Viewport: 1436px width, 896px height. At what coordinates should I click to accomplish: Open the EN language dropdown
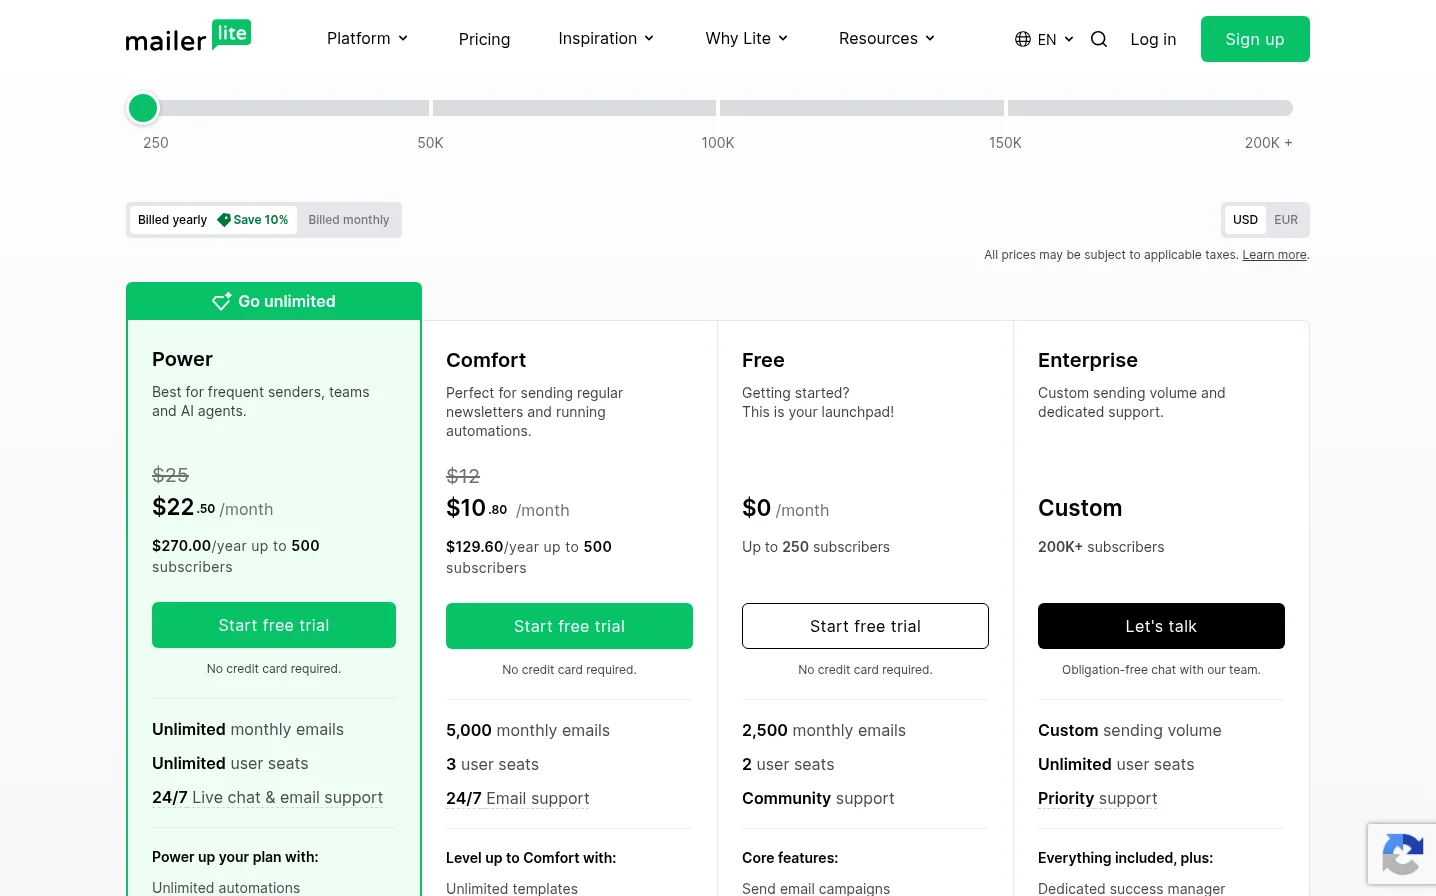tap(1044, 39)
